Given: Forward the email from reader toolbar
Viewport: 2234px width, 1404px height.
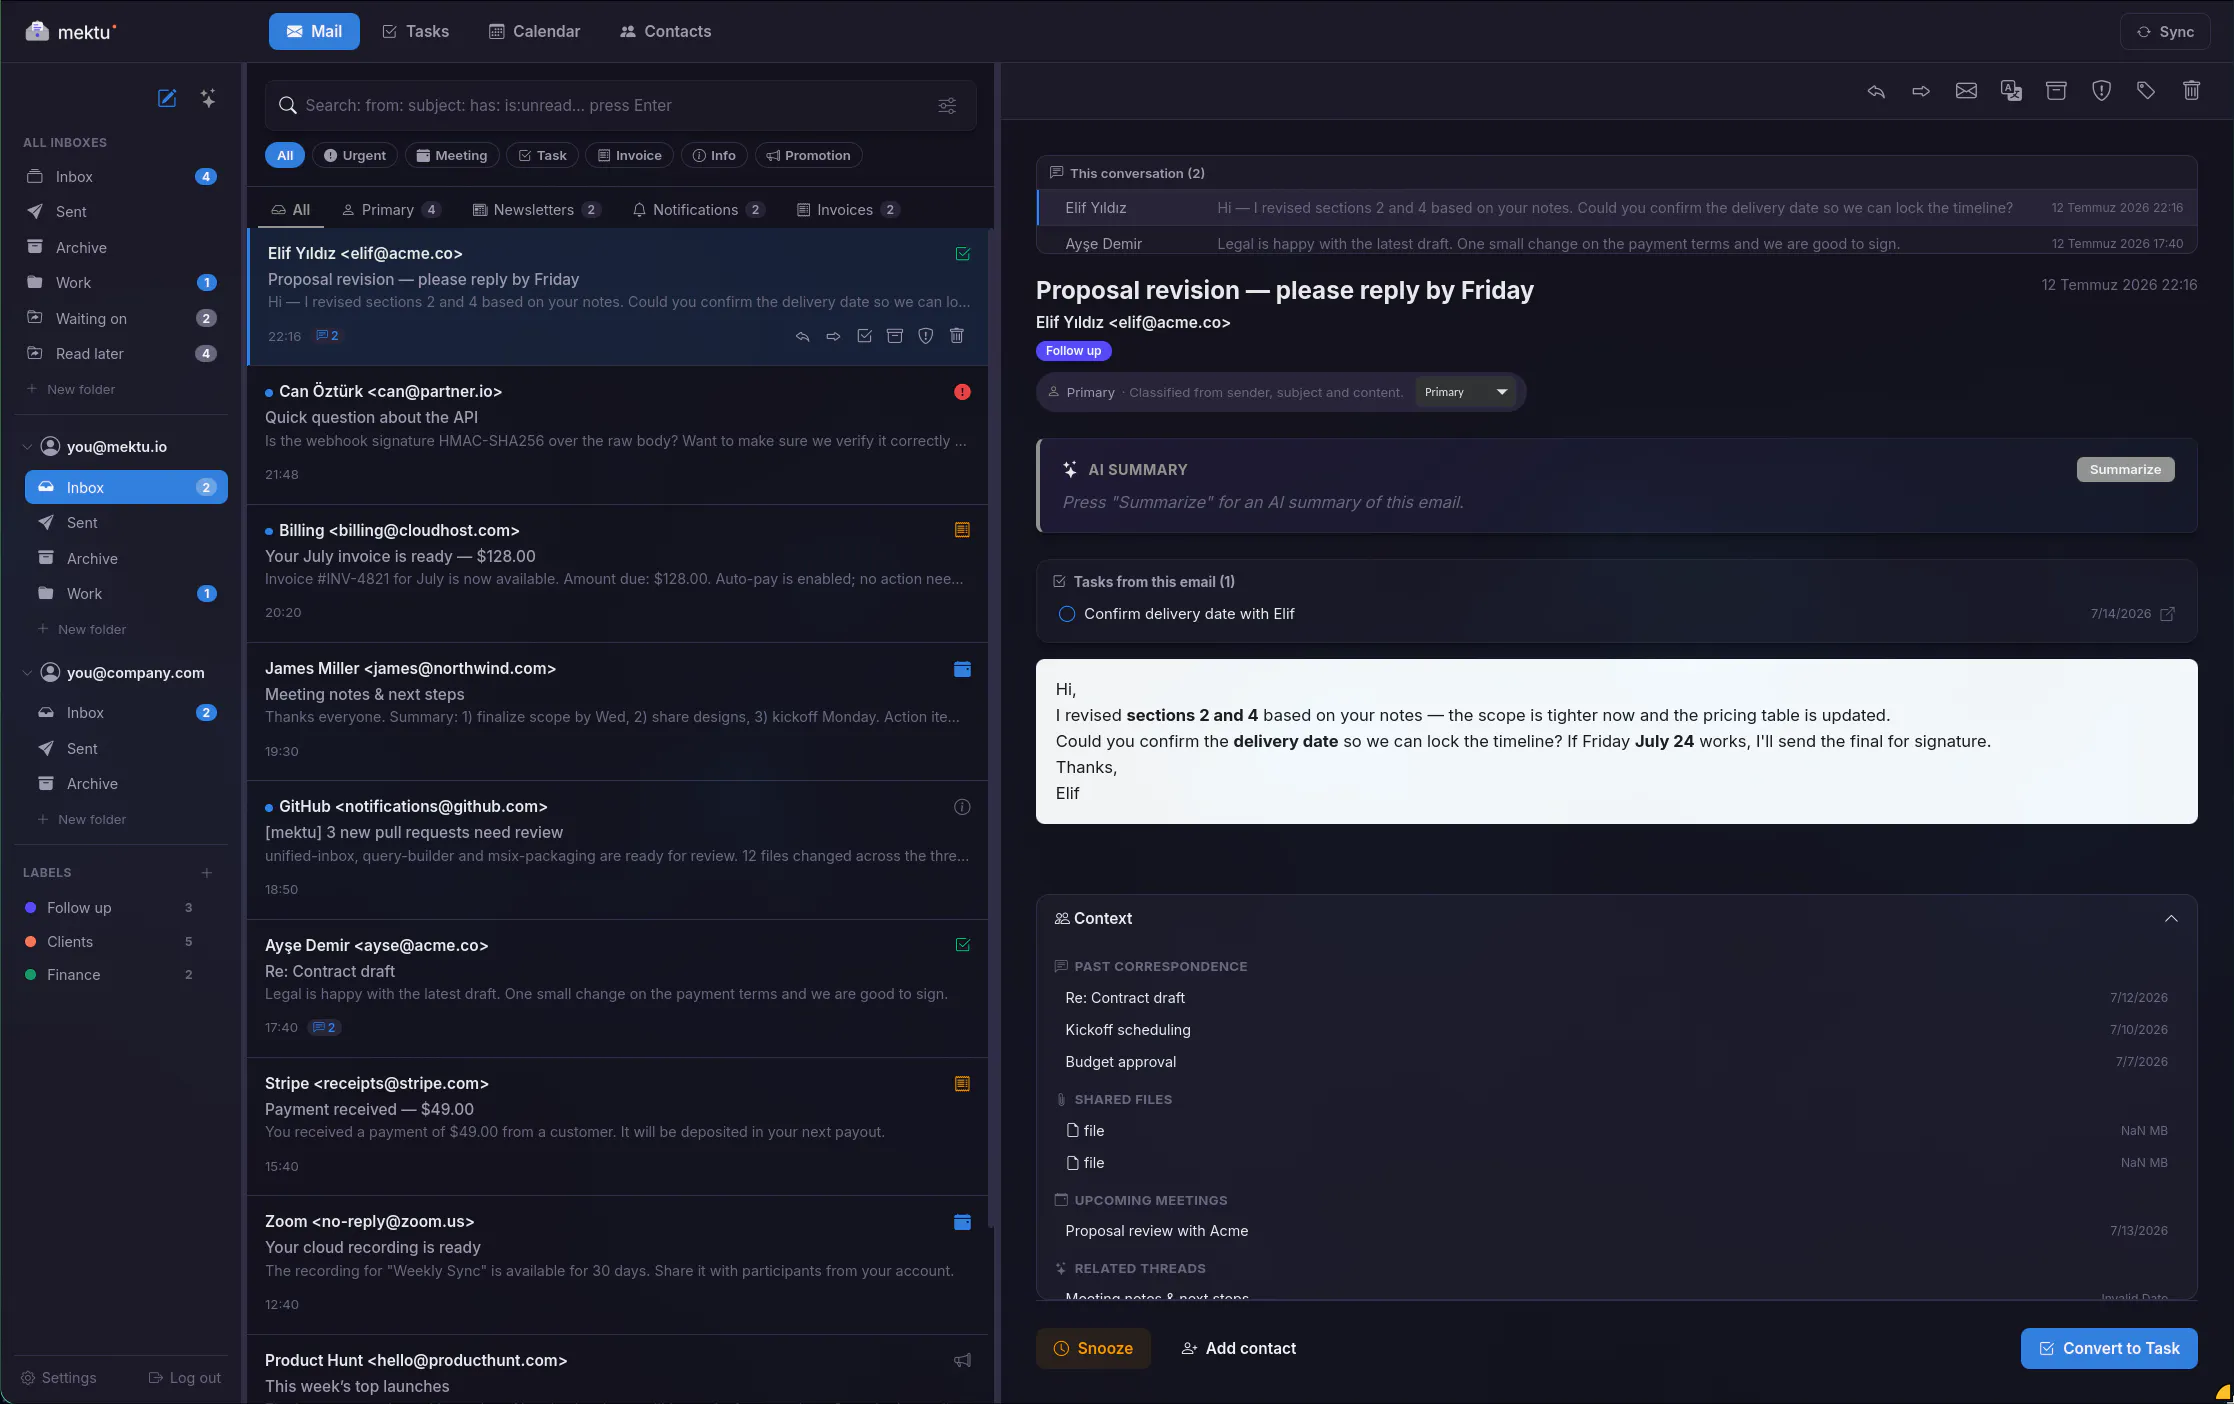Looking at the screenshot, I should click(x=1921, y=91).
